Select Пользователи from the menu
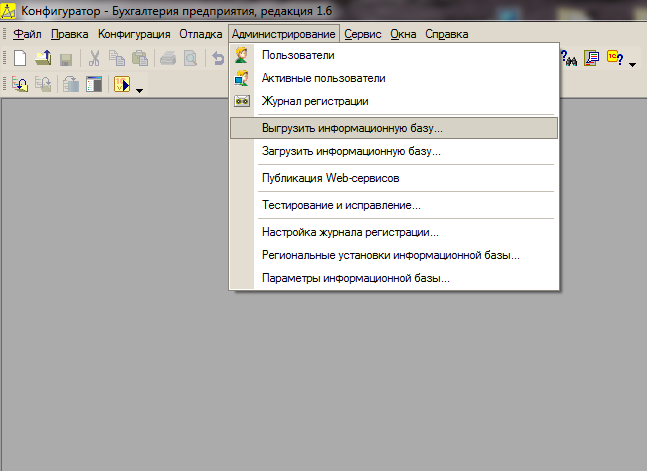The image size is (647, 471). (394, 55)
